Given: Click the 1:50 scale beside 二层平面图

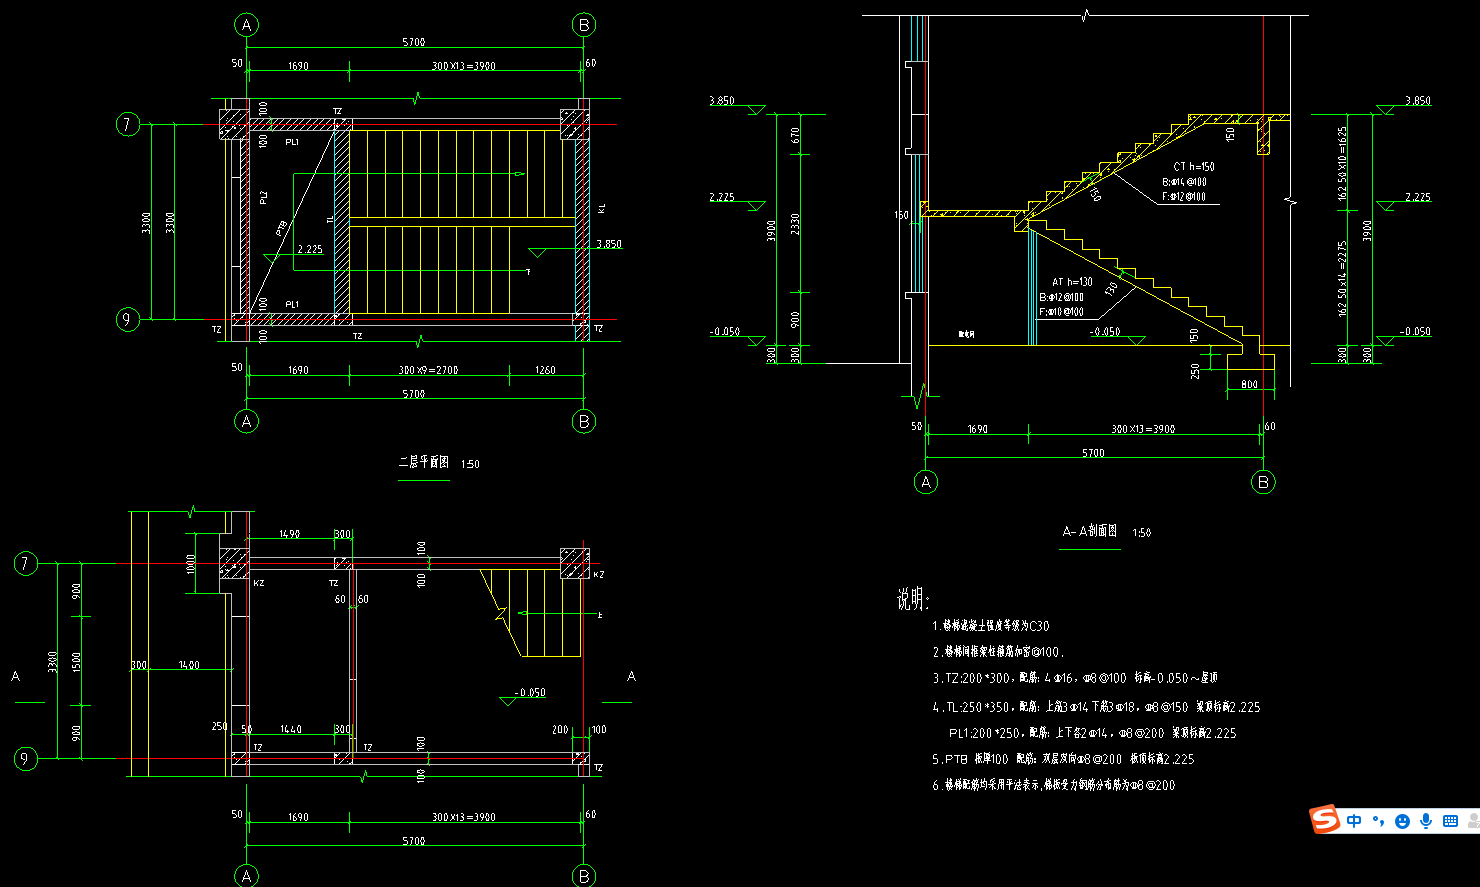Looking at the screenshot, I should click(470, 464).
